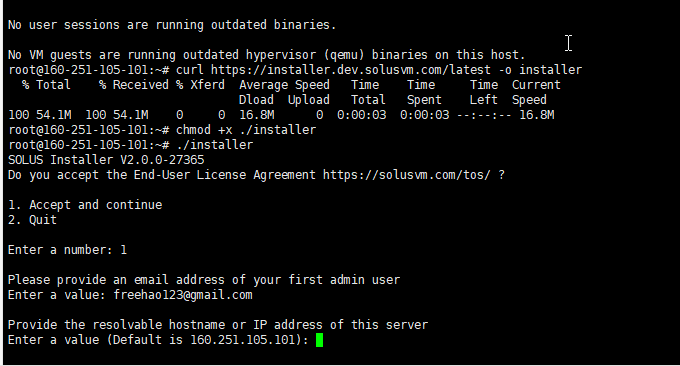
Task: Click the '0:00:03' Time Total value
Action: click(x=362, y=115)
